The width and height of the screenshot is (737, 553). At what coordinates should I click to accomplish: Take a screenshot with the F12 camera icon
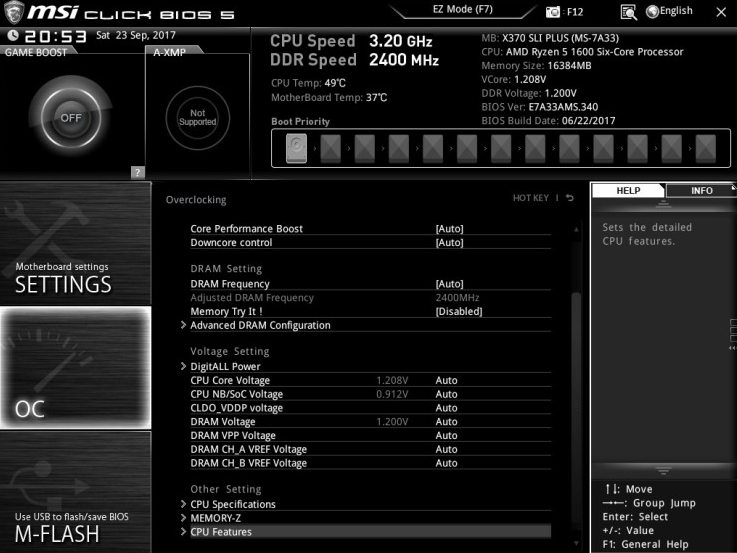553,12
